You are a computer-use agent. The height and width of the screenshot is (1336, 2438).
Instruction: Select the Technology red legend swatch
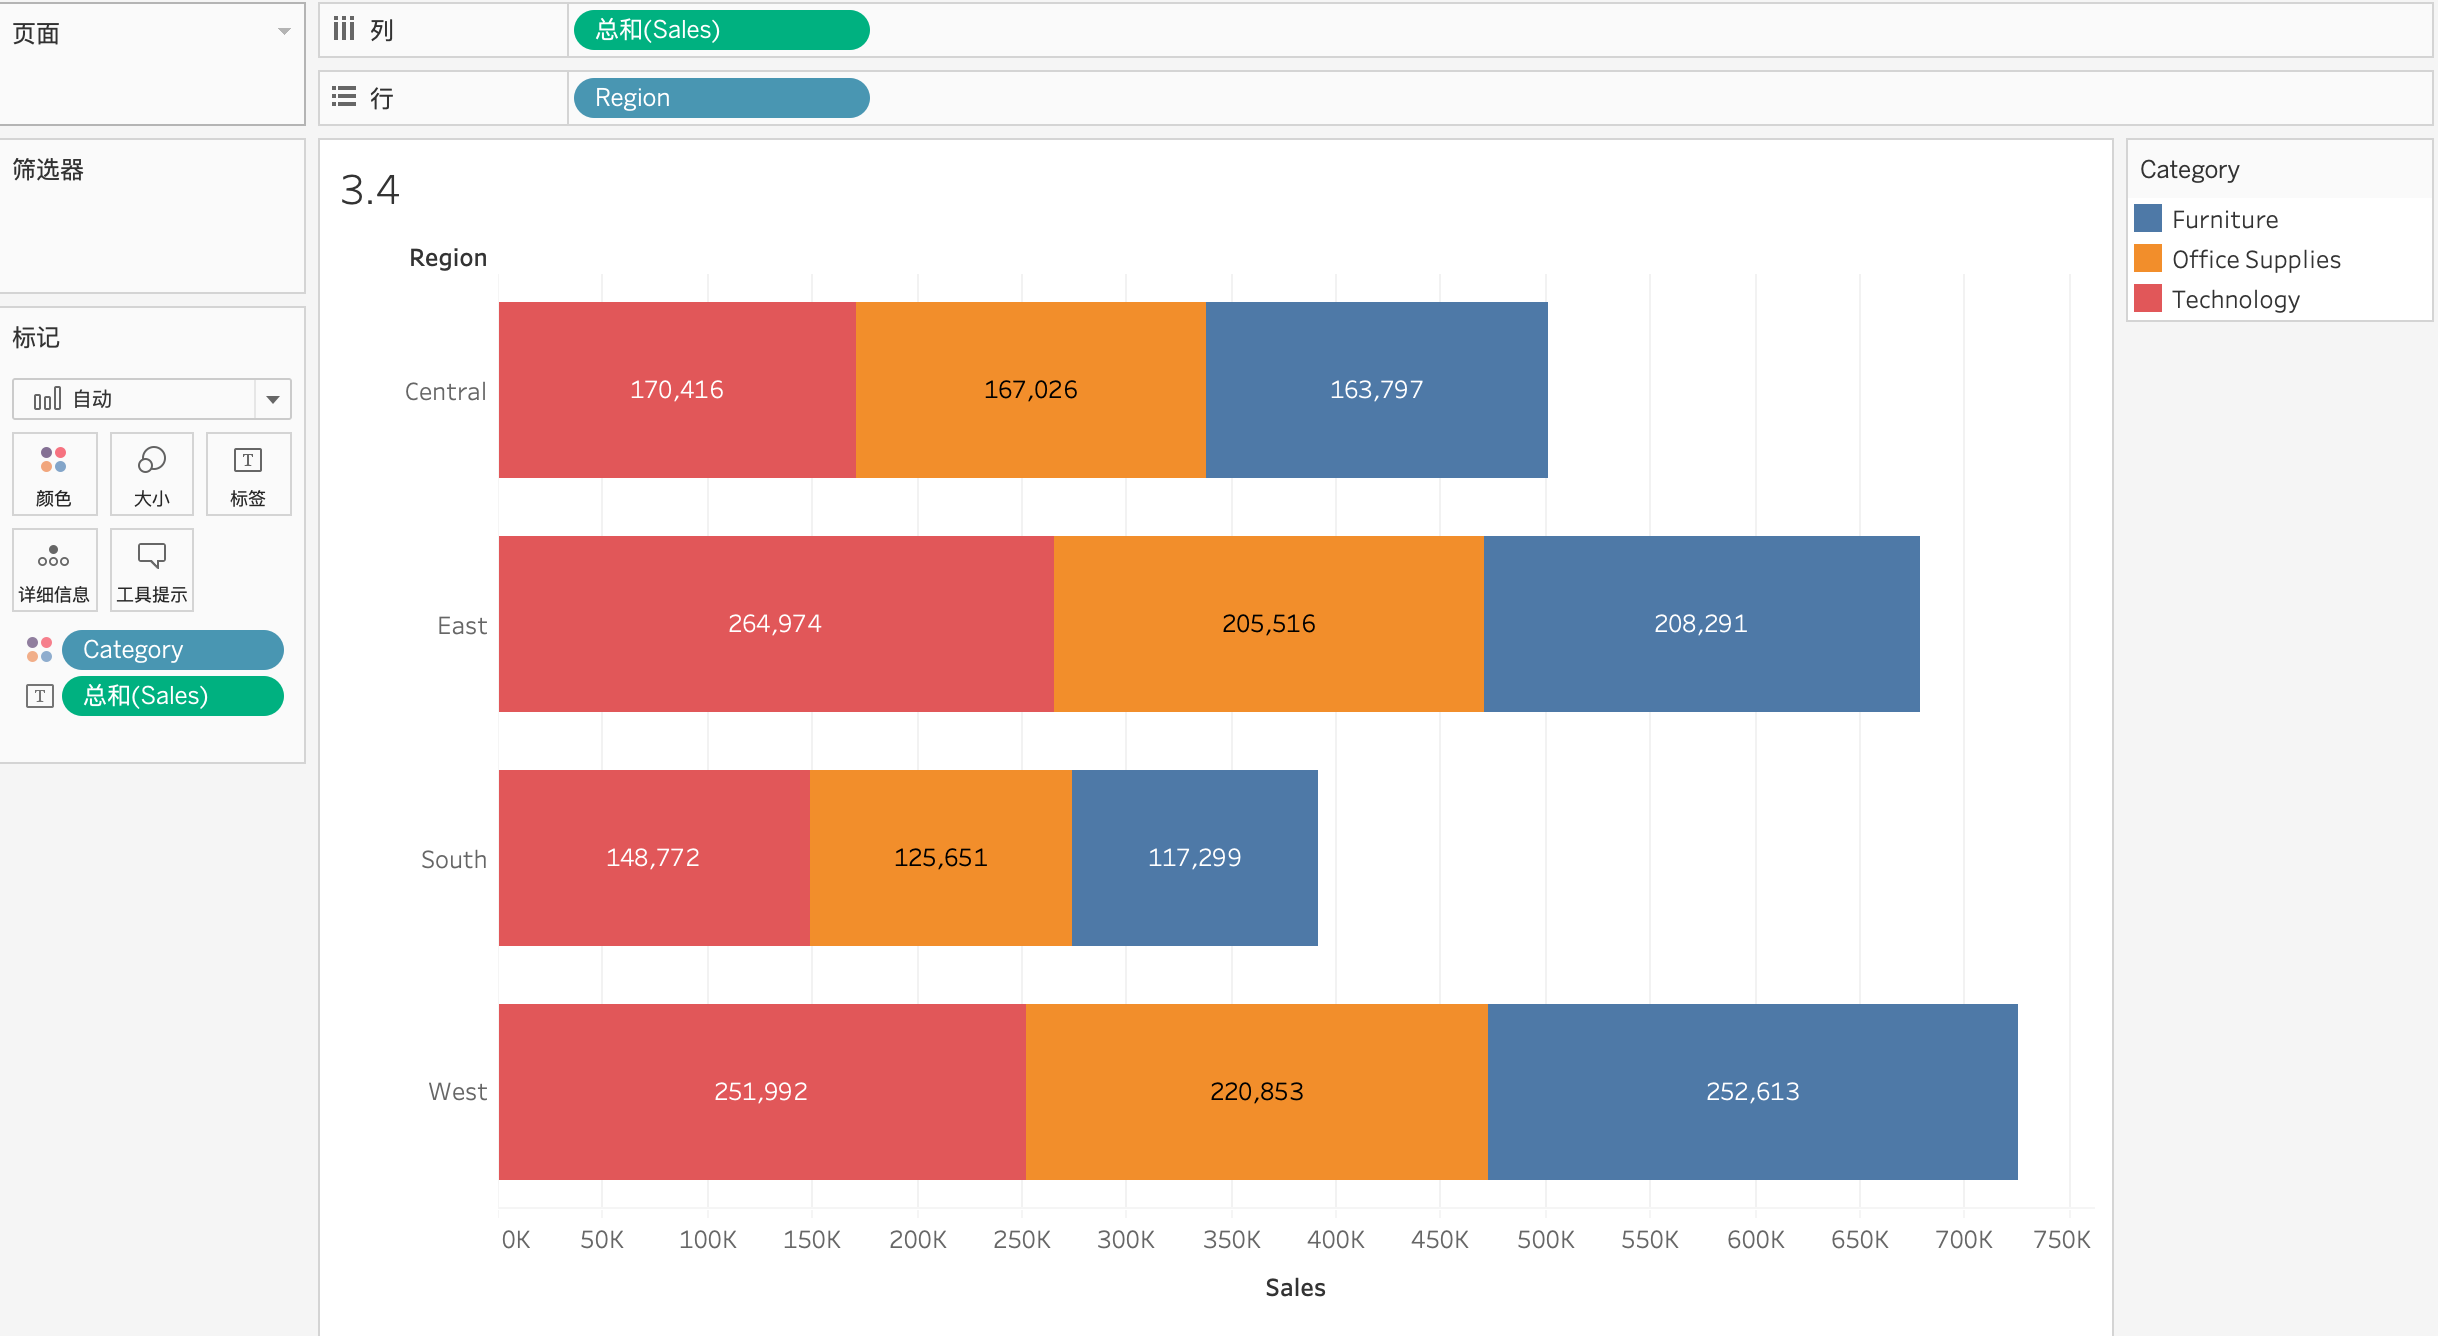(2148, 299)
